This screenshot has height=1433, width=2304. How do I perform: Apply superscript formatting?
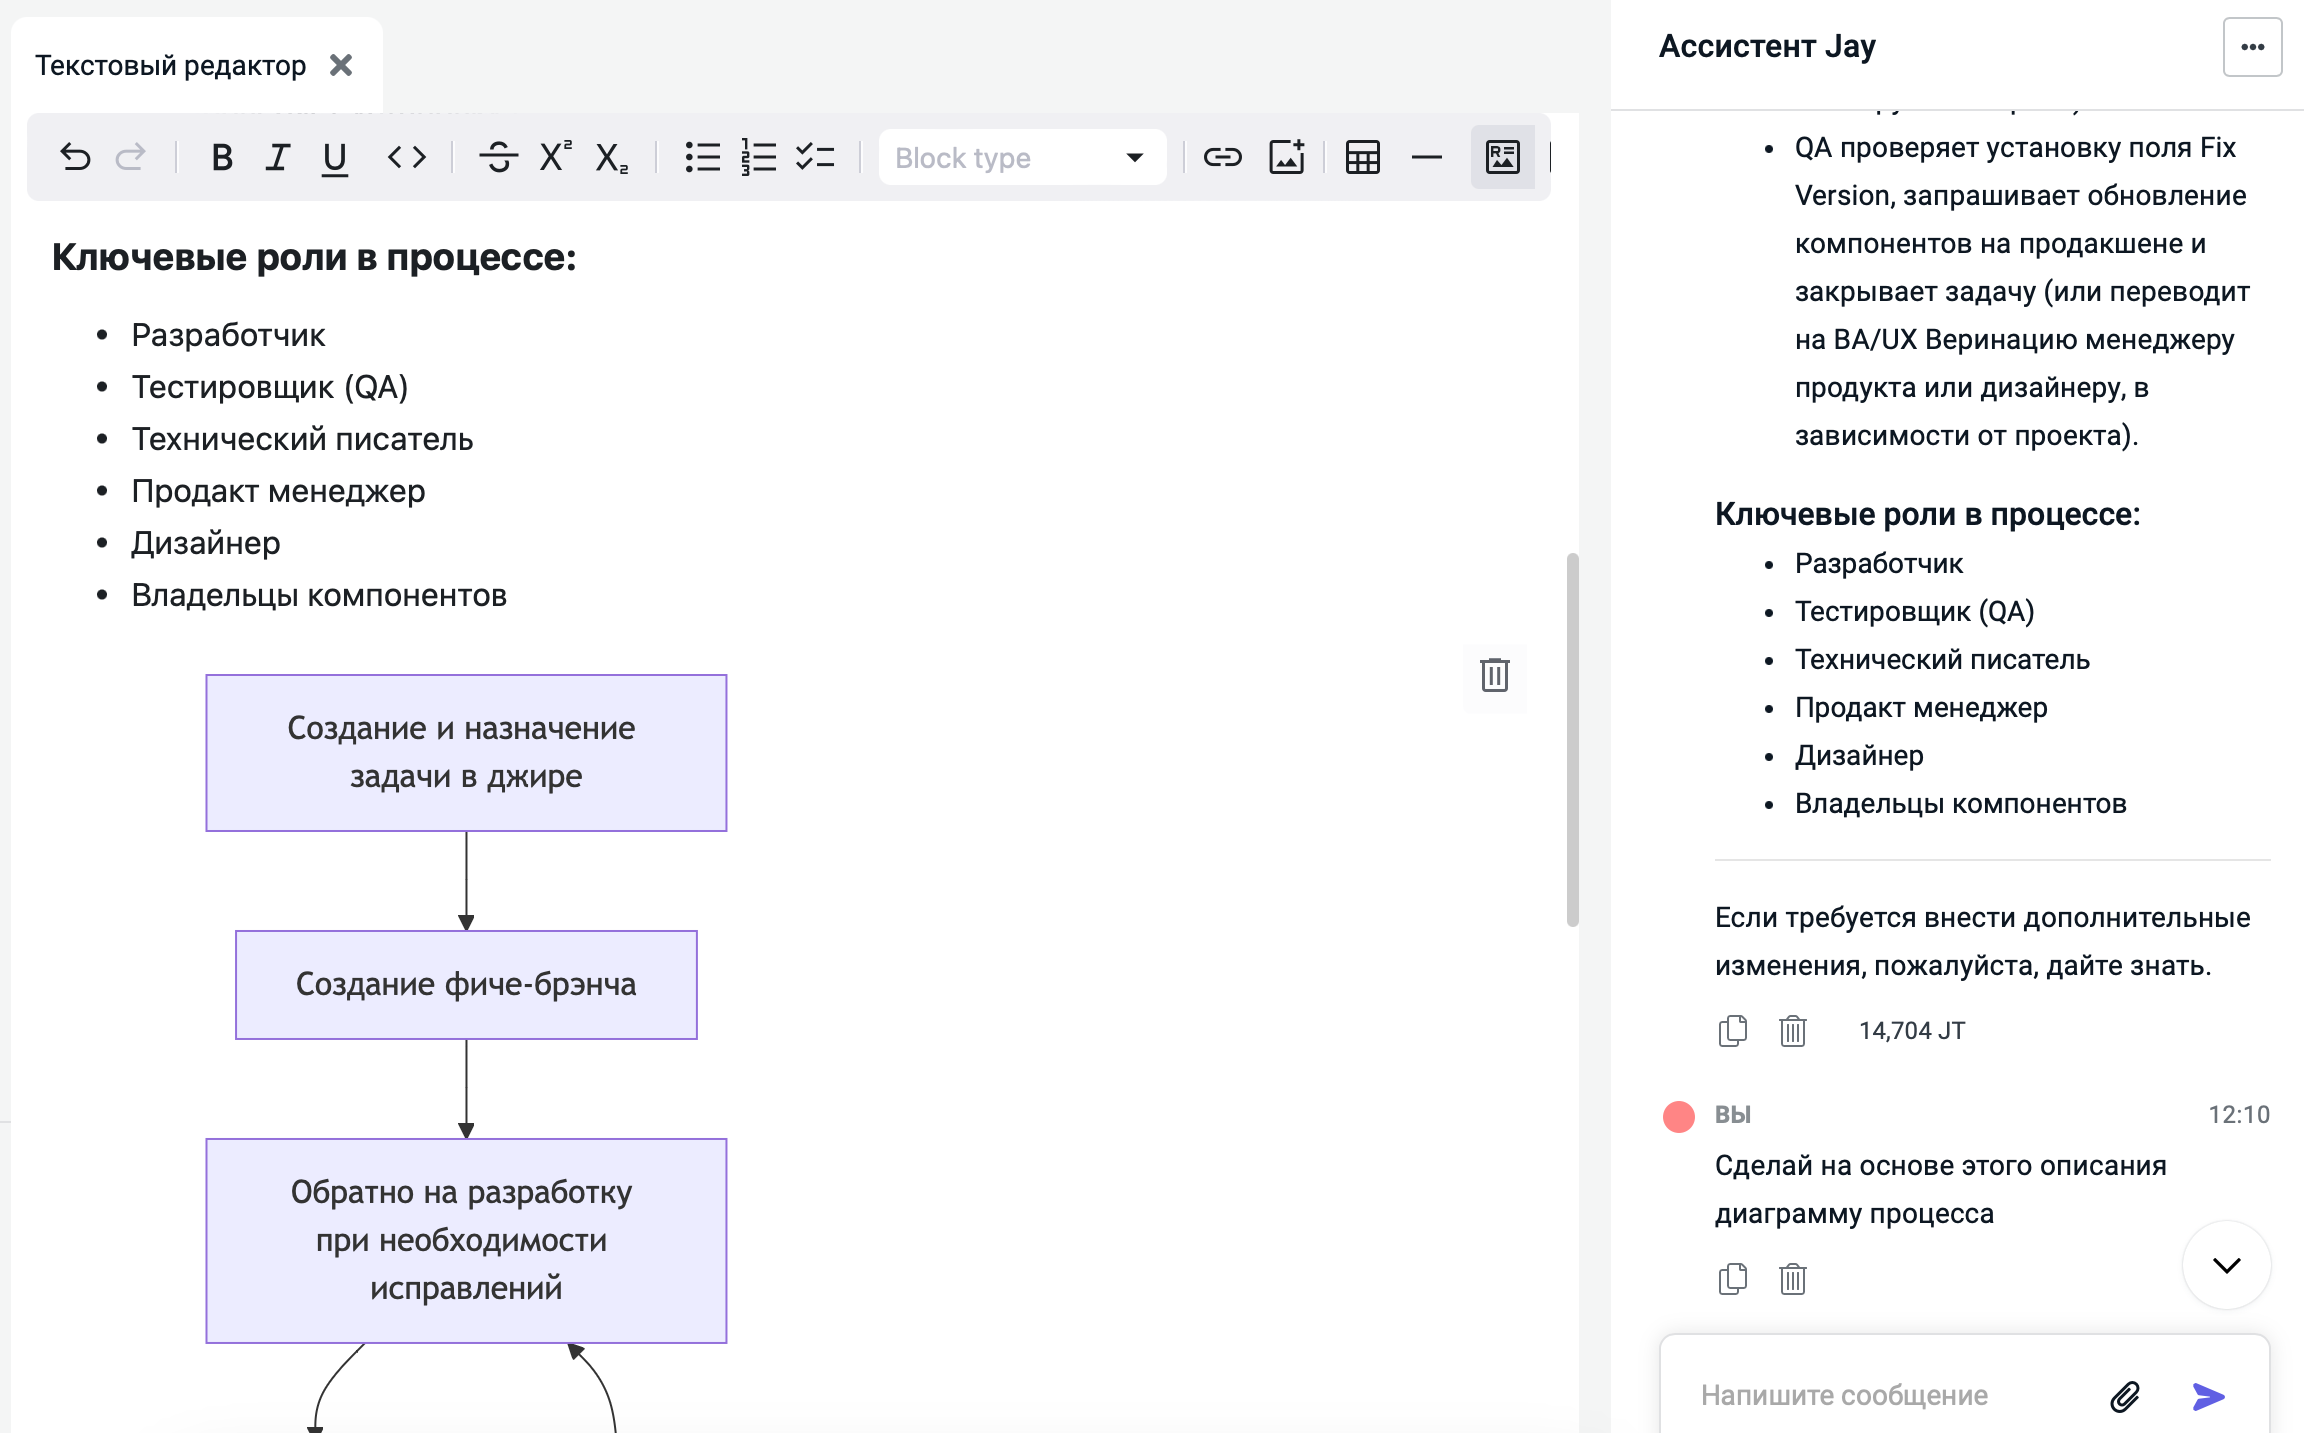[x=555, y=158]
